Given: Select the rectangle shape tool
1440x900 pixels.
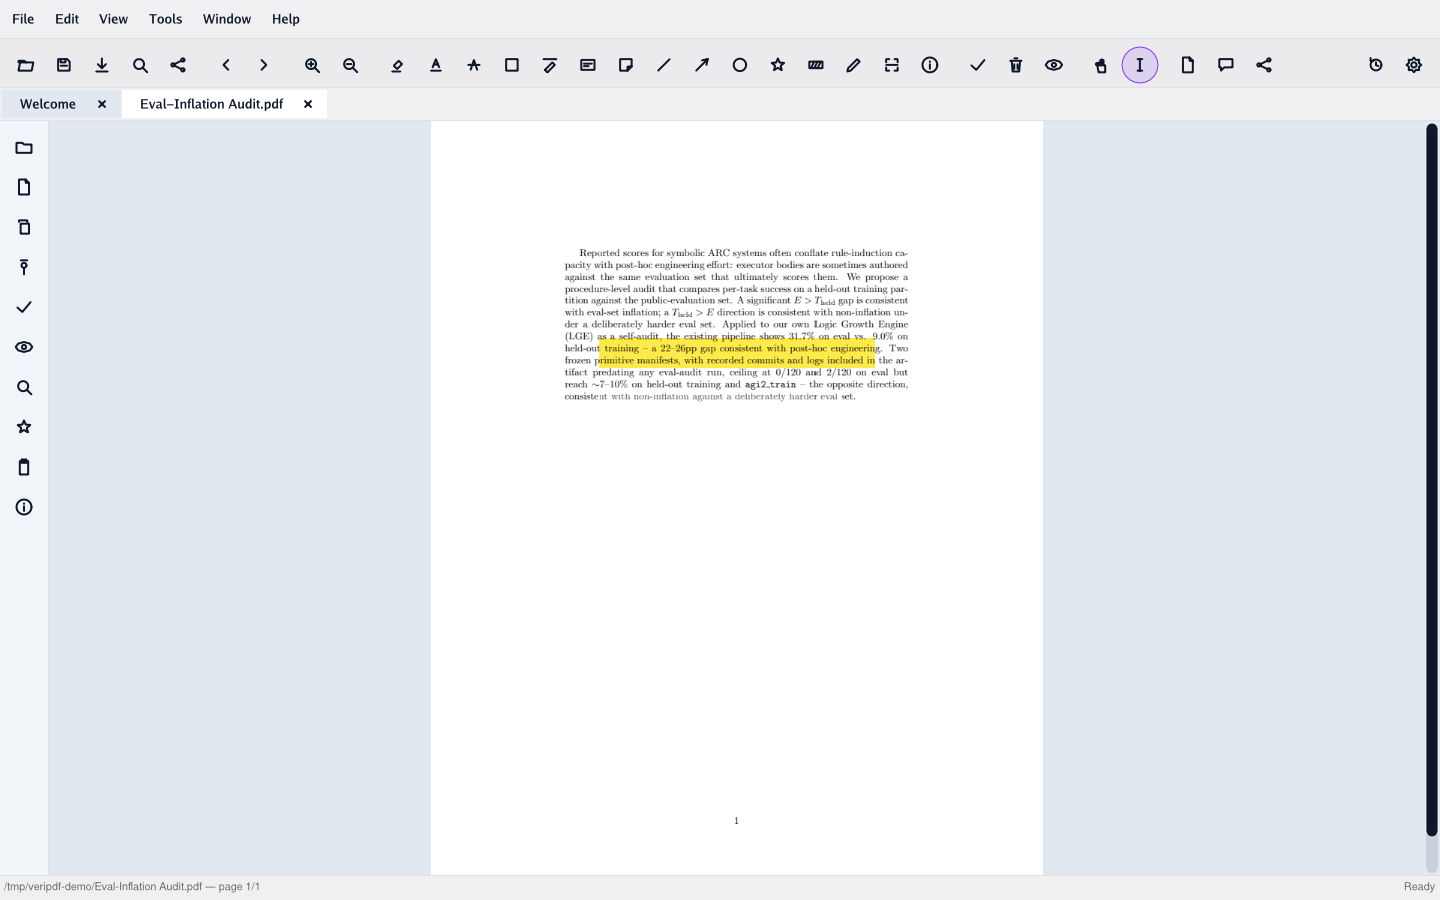Looking at the screenshot, I should pyautogui.click(x=512, y=65).
